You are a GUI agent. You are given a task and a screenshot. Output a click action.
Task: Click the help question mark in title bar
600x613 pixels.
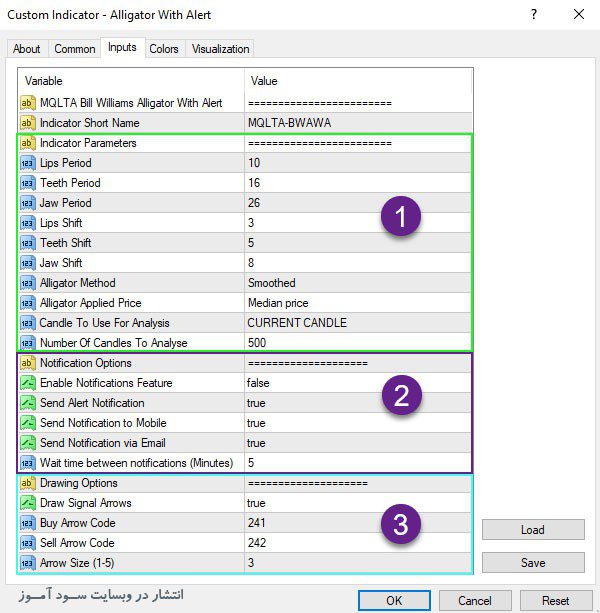tap(533, 15)
